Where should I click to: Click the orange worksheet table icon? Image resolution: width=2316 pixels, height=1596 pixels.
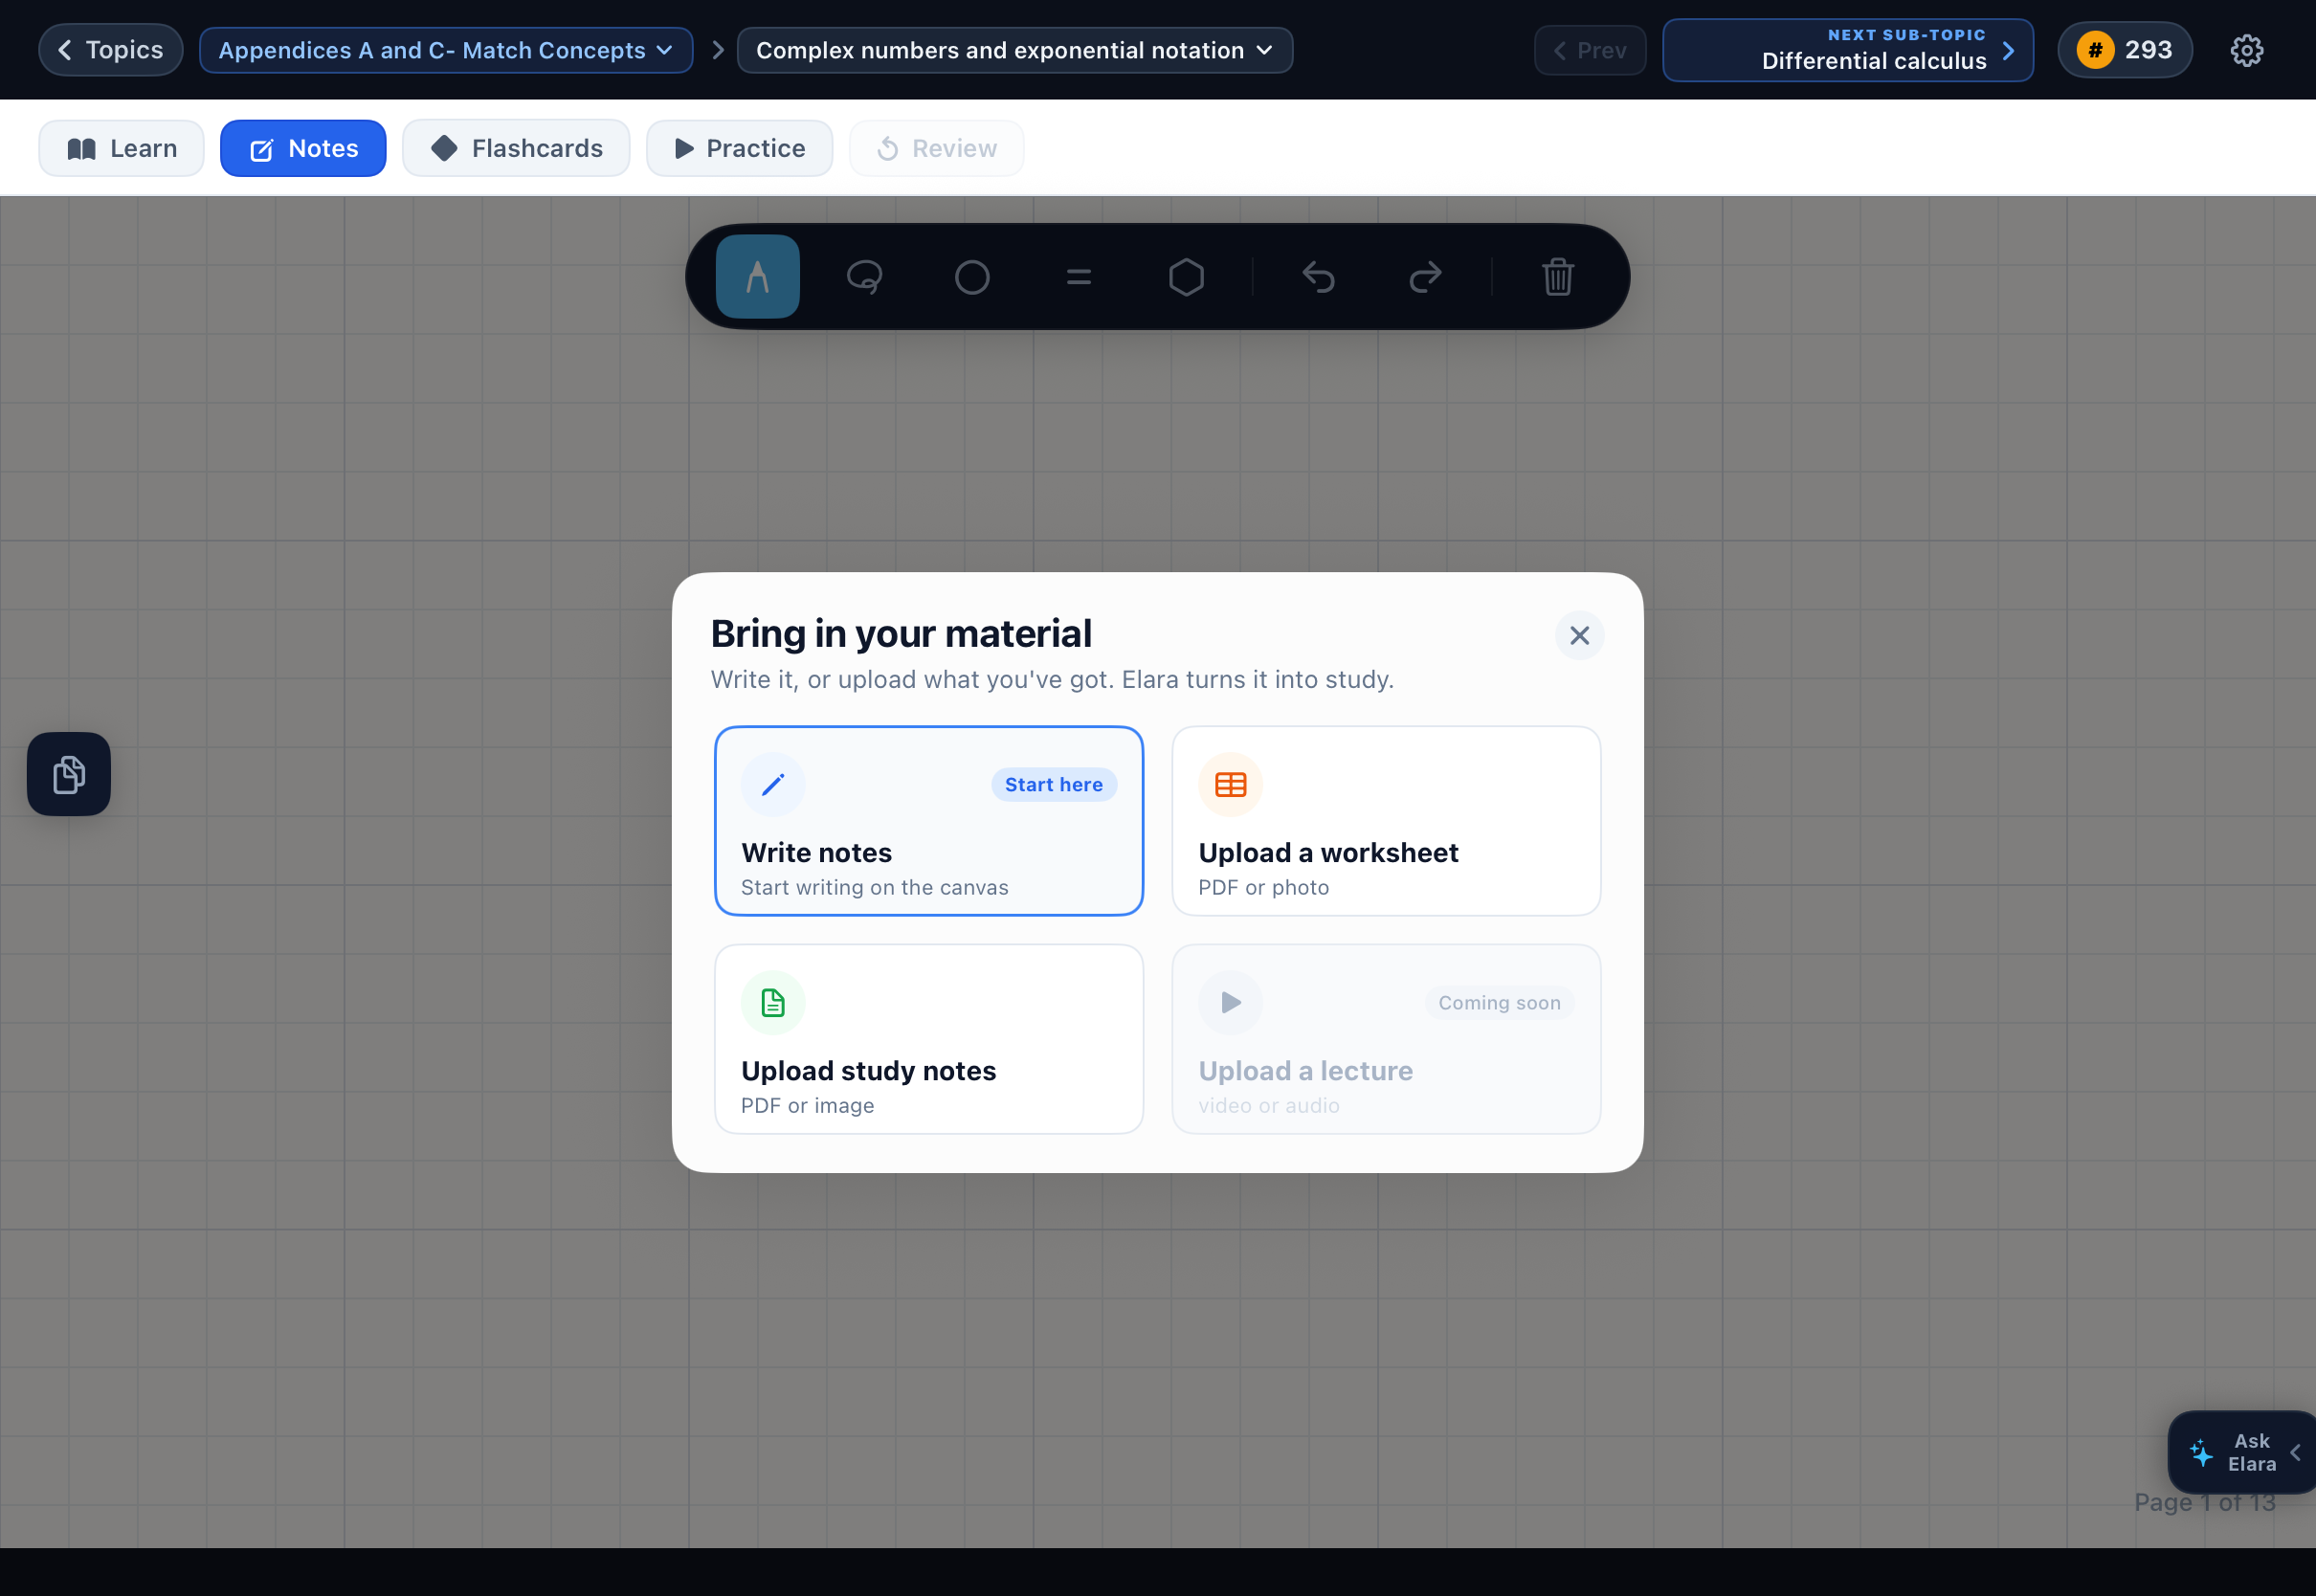click(1230, 785)
